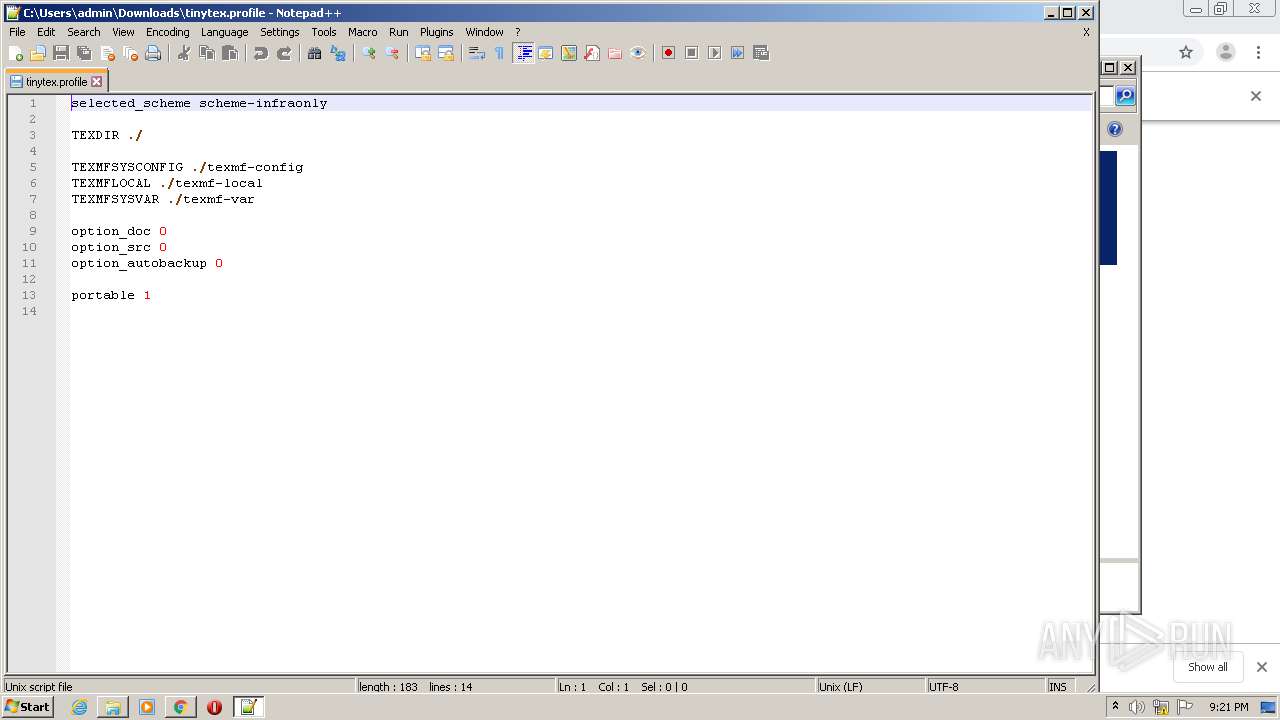Click the Close All toolbar icon
1280x720 pixels.
tap(130, 53)
